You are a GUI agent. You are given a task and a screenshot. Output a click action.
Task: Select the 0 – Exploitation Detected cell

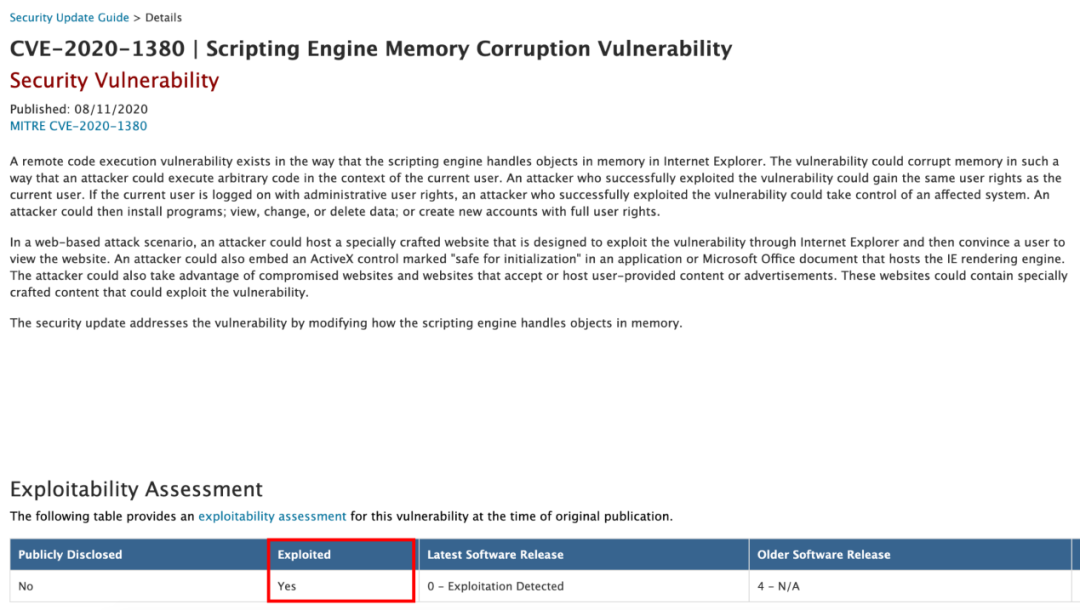(495, 586)
